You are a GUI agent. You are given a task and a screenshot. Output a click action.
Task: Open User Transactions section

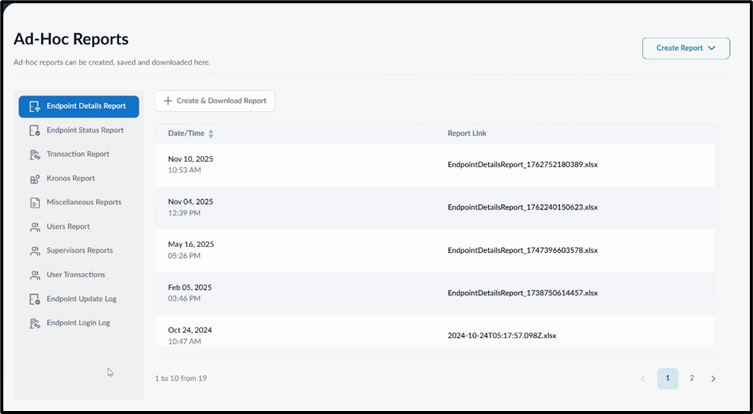(79, 275)
